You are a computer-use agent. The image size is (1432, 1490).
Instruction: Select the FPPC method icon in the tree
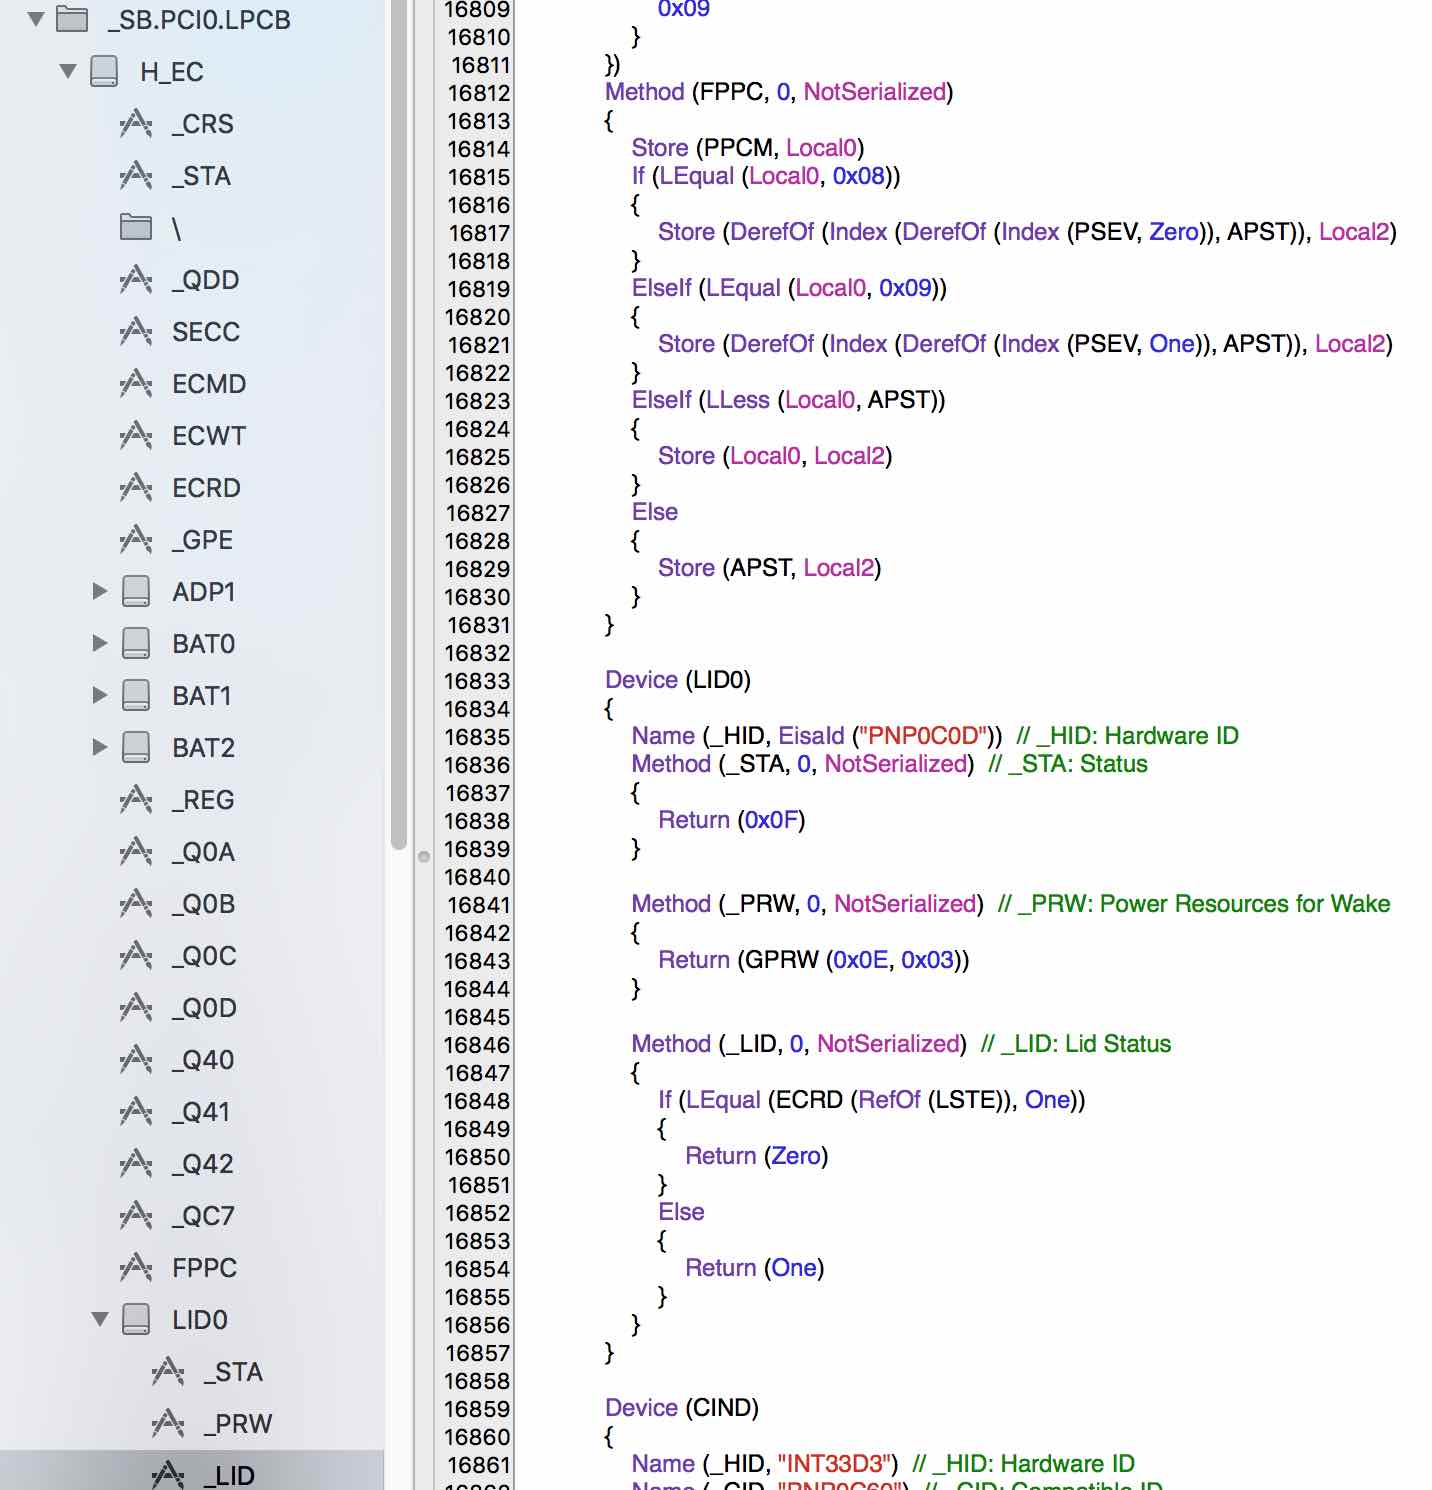[136, 1268]
